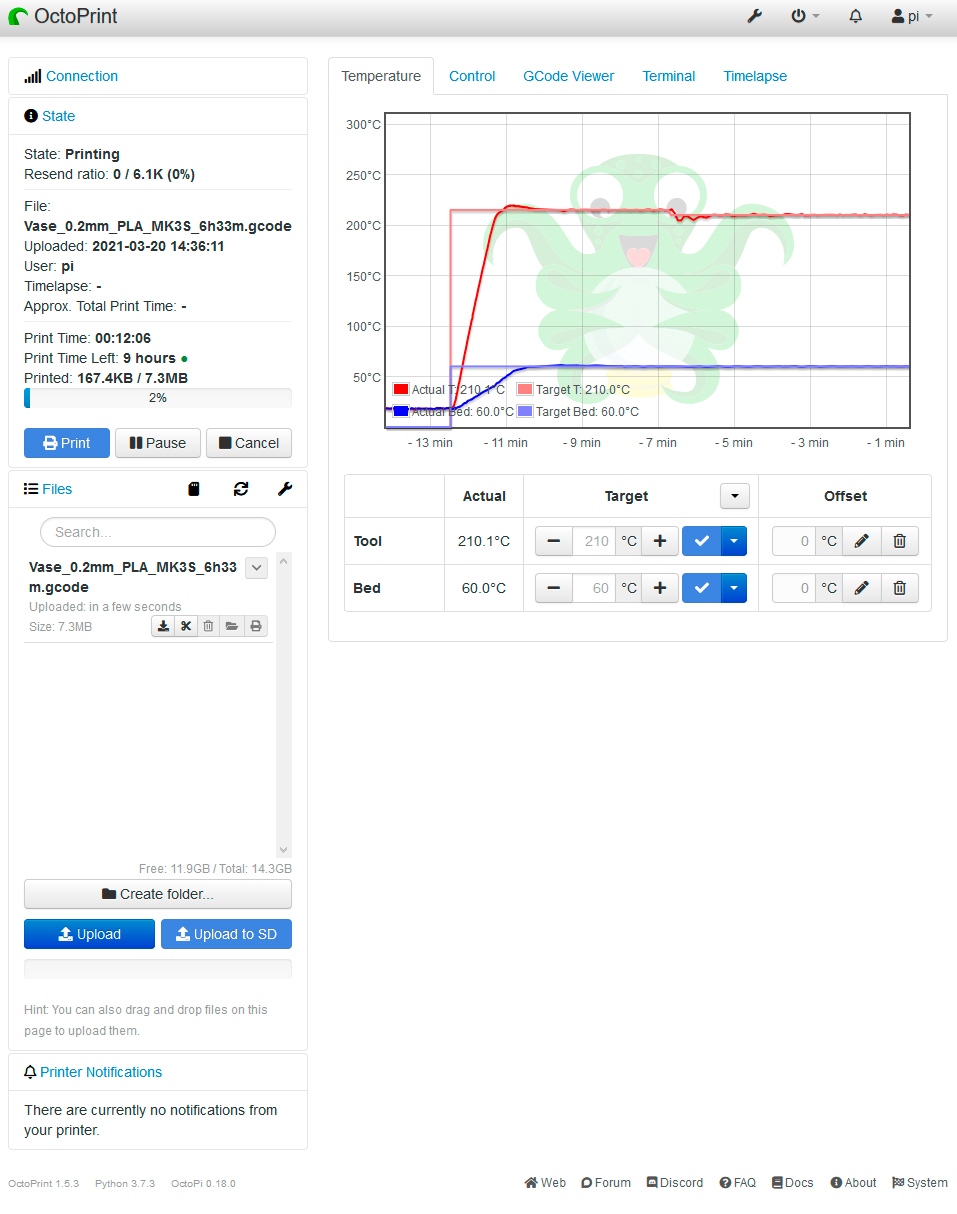Collapse the State panel
957x1214 pixels.
point(58,116)
